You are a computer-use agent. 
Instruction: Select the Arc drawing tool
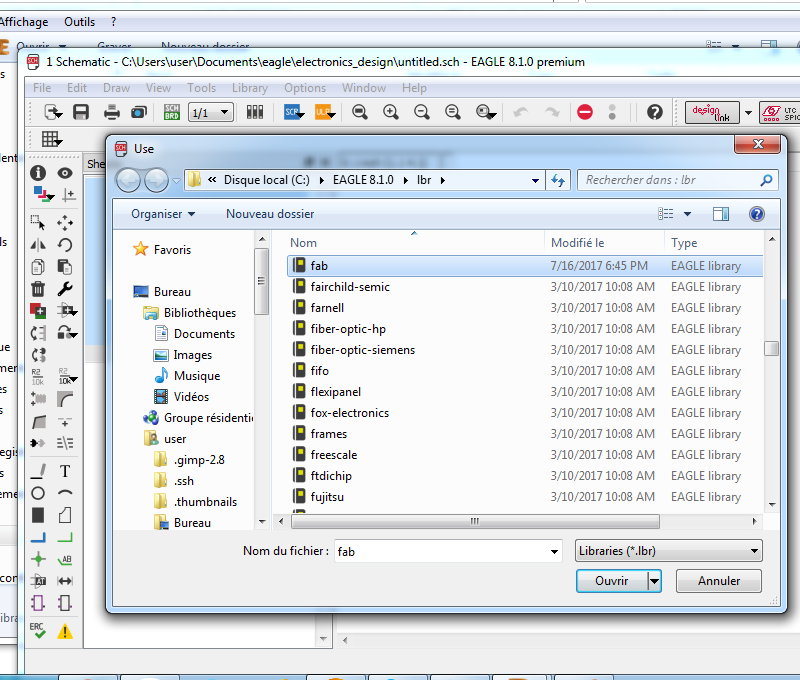coord(65,493)
